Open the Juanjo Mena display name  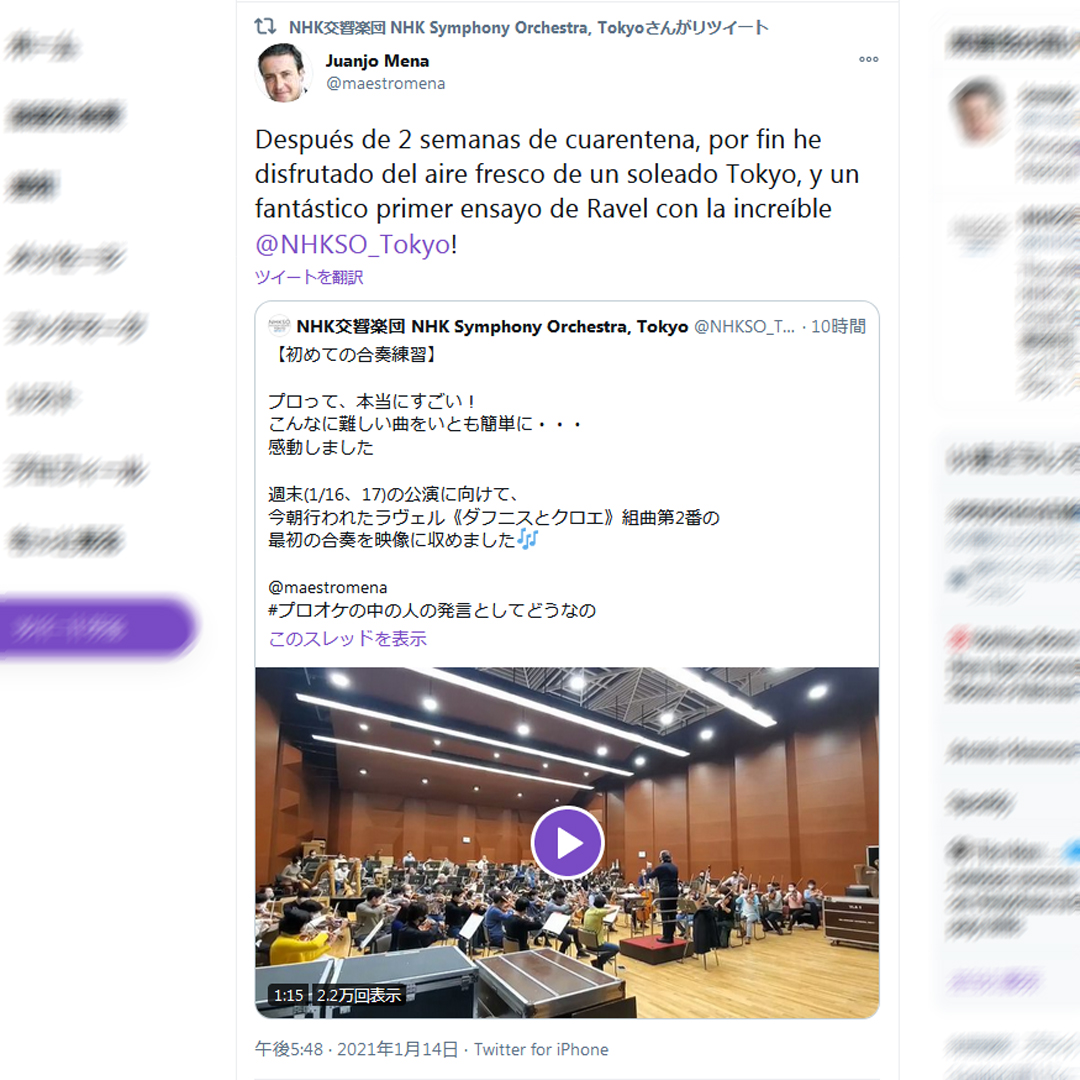[x=377, y=61]
